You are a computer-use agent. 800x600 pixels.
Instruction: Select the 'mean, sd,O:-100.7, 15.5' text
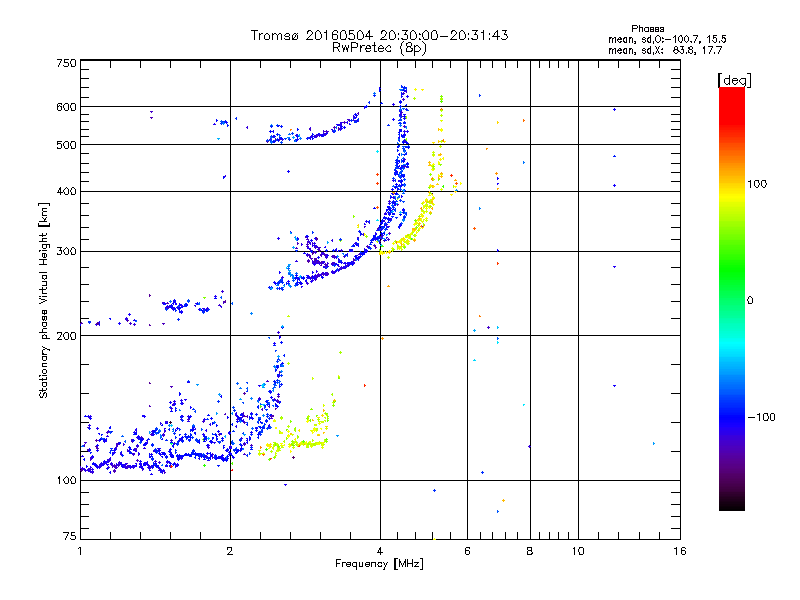point(667,39)
